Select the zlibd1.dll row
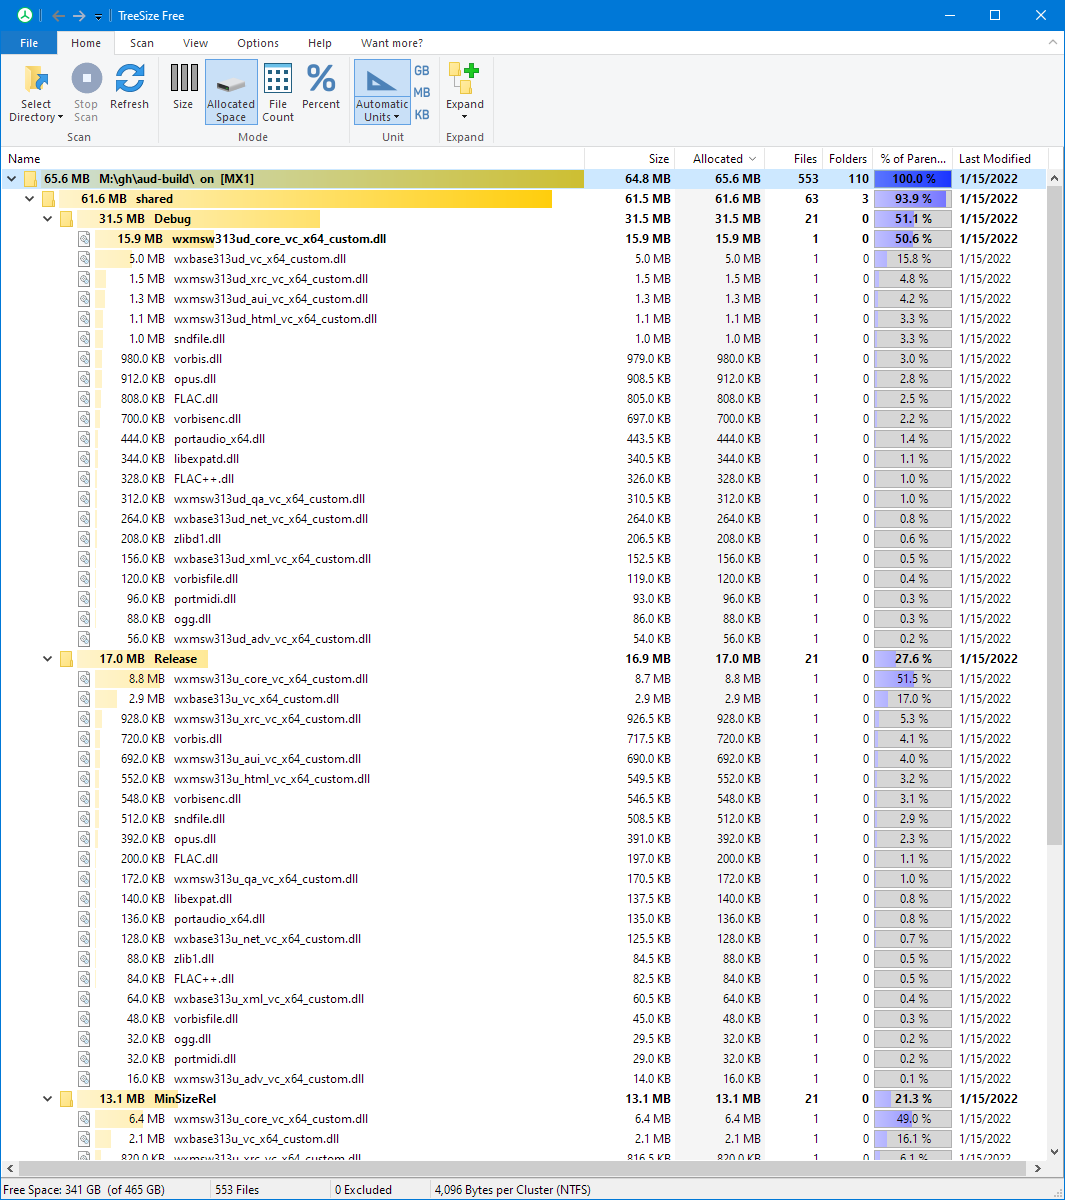 click(525, 539)
